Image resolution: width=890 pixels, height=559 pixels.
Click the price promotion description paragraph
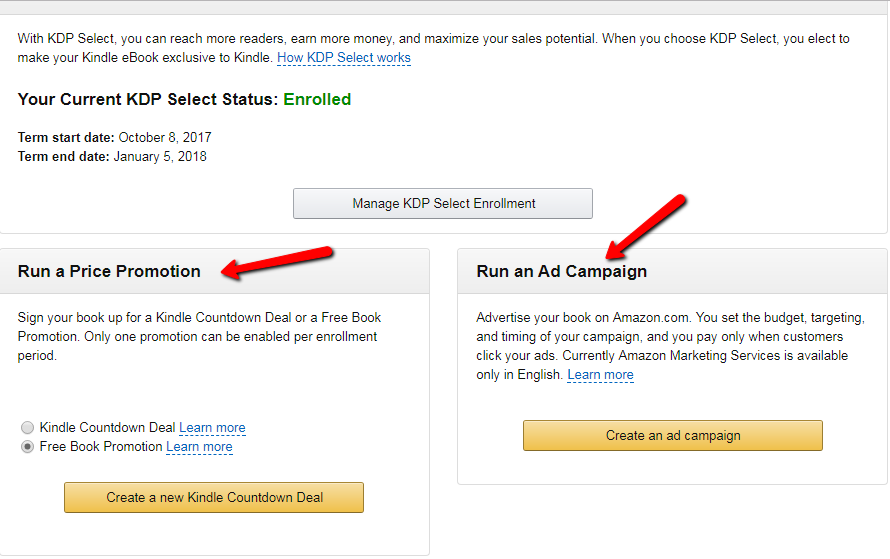pyautogui.click(x=199, y=336)
